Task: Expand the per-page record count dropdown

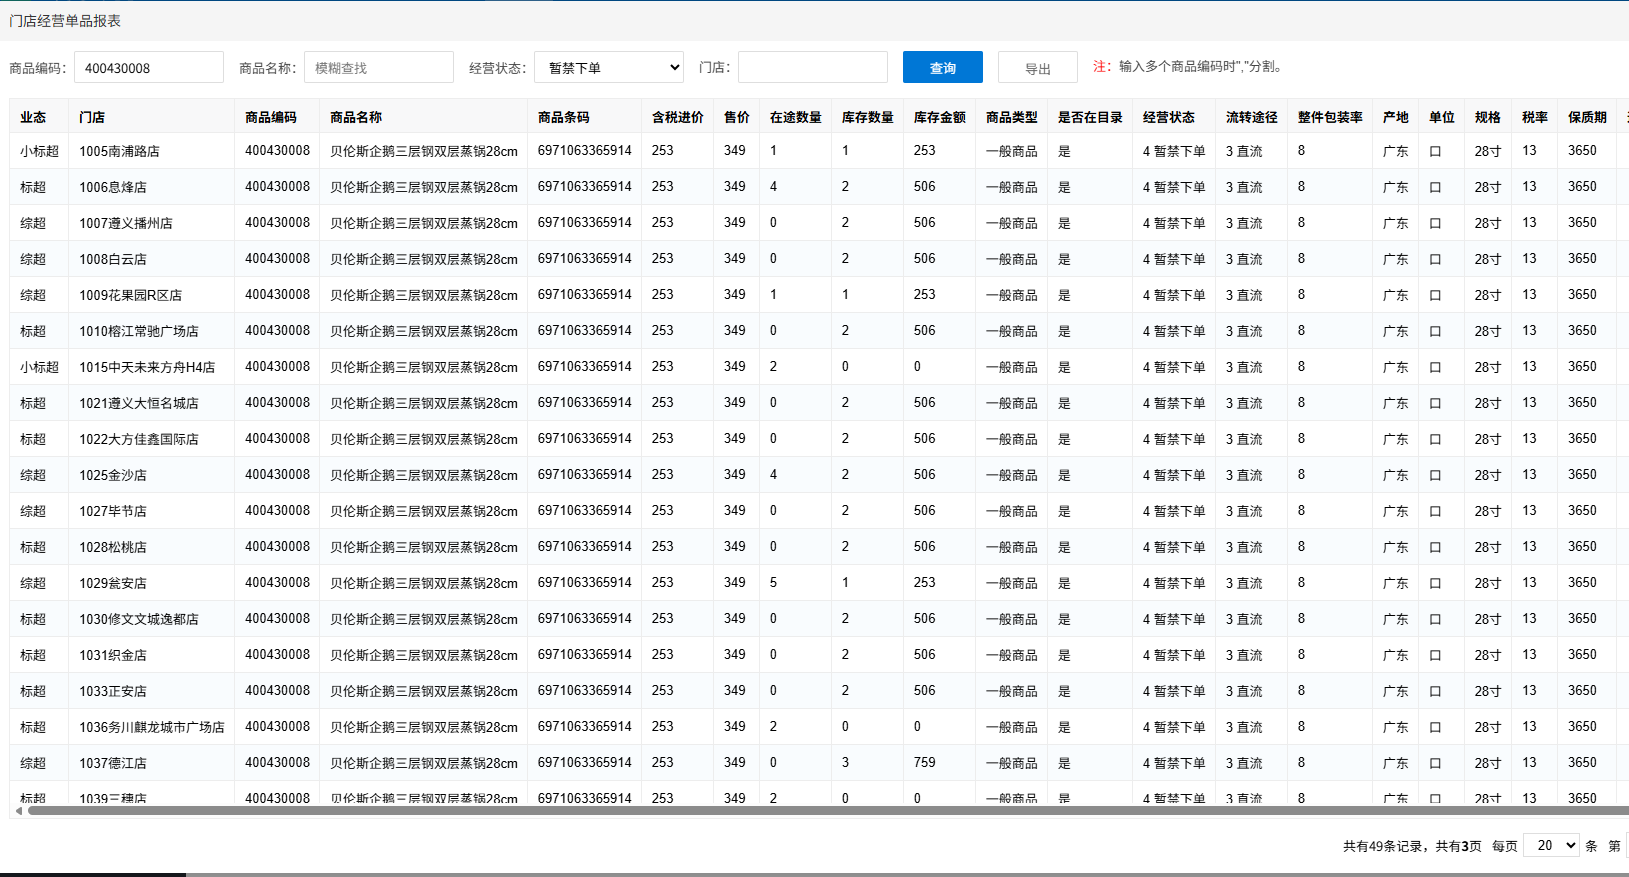Action: click(x=1550, y=846)
